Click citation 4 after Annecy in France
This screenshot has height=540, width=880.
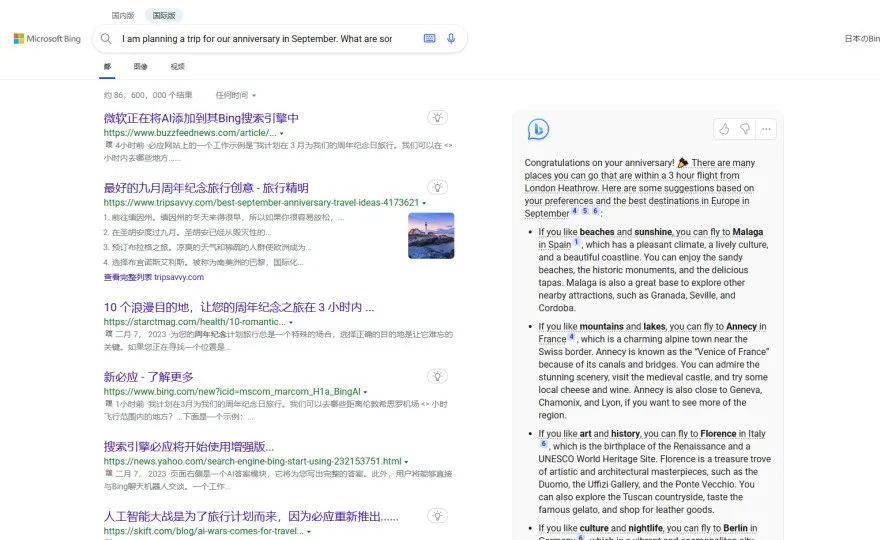click(571, 337)
